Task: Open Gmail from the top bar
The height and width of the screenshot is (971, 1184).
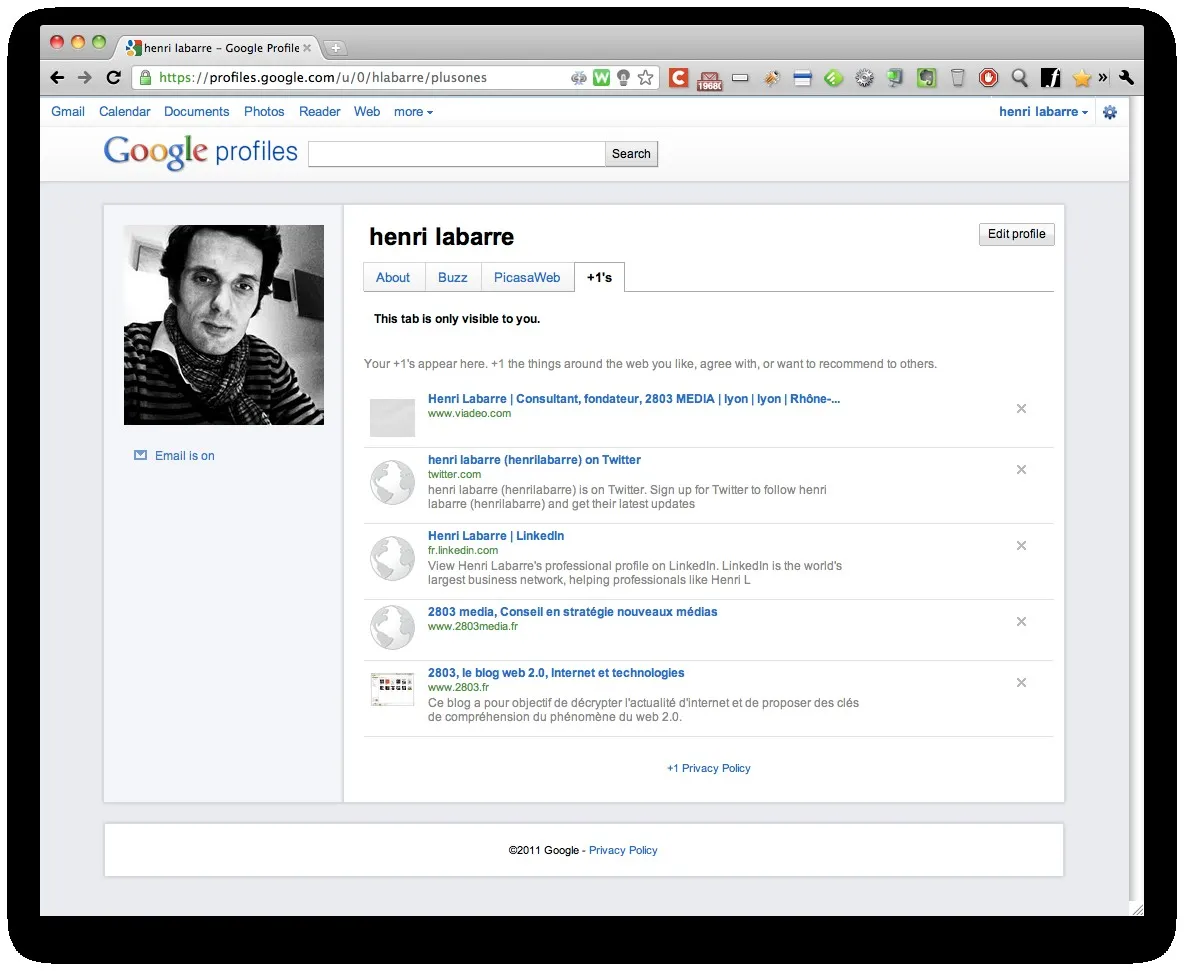Action: tap(68, 112)
